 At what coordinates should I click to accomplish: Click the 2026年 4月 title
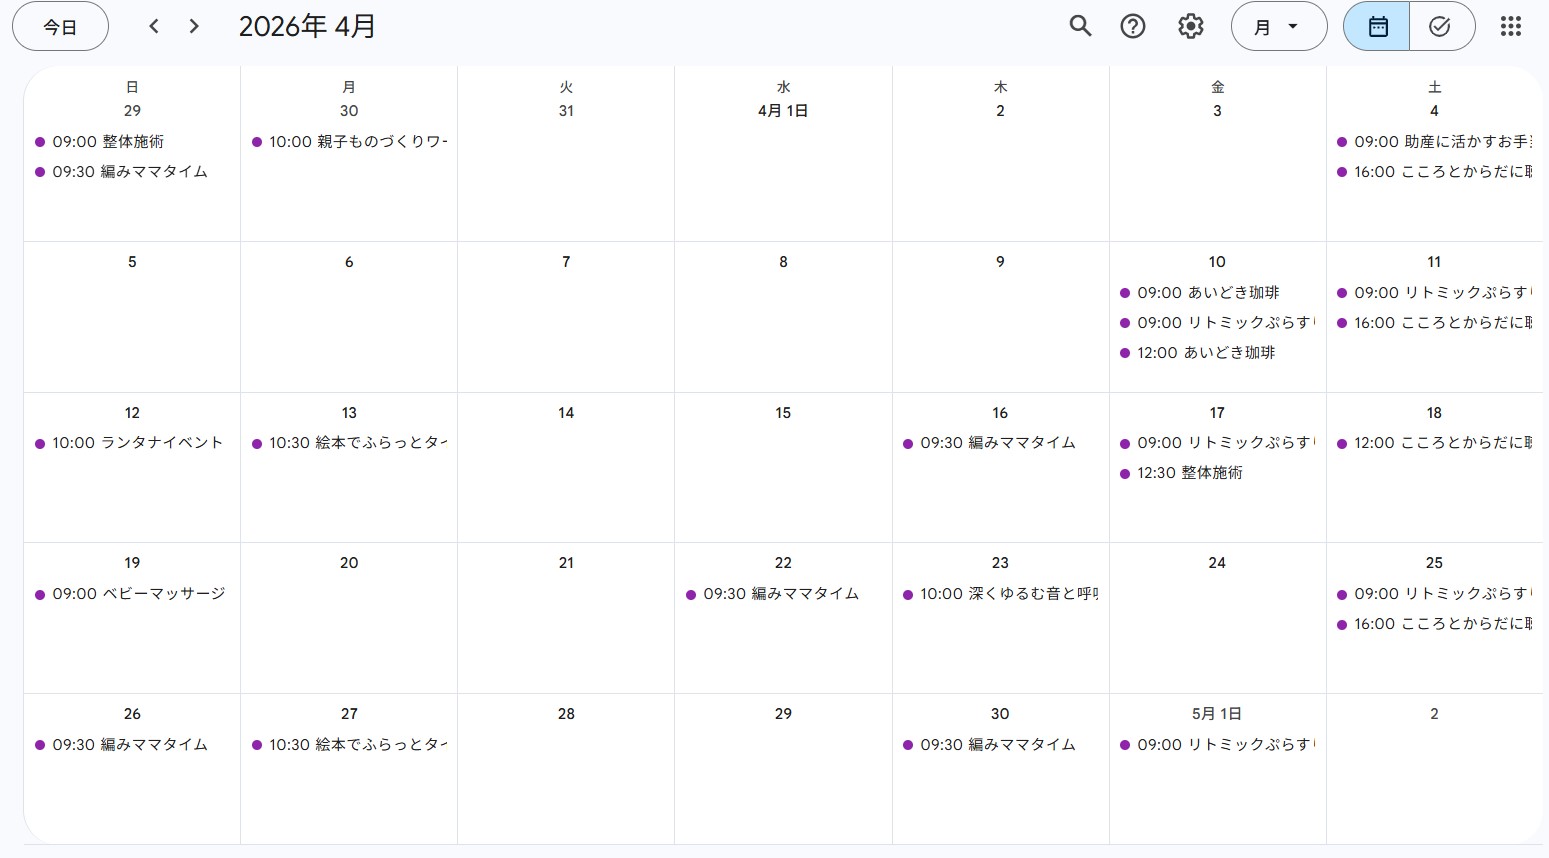[x=307, y=26]
